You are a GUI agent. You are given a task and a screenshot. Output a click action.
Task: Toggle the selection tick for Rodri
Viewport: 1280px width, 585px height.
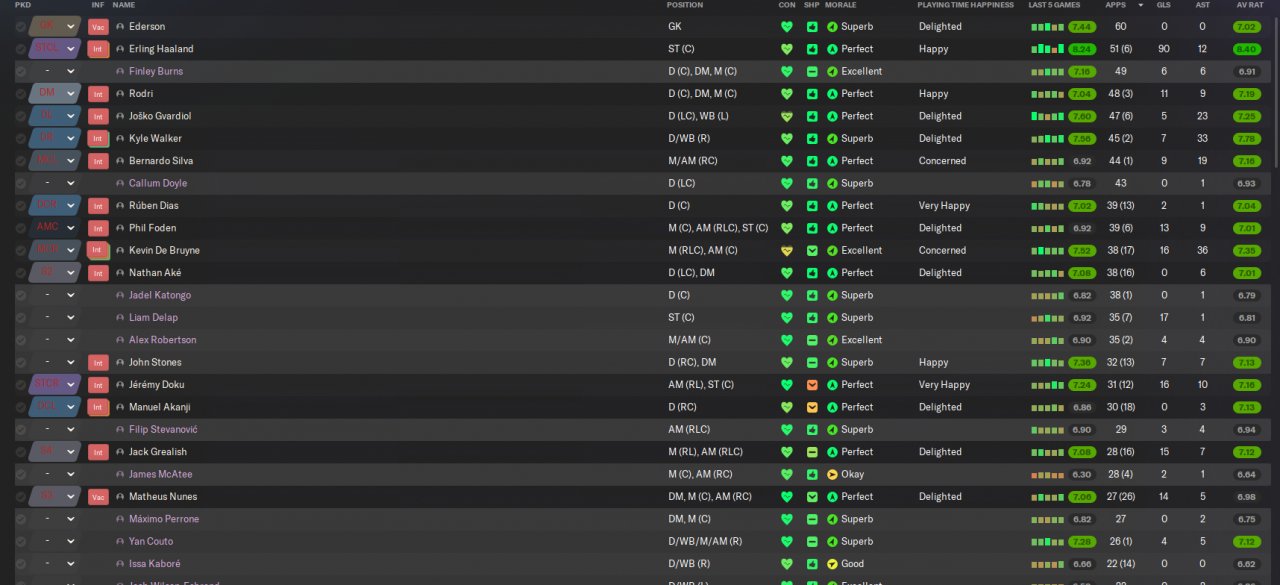21,94
